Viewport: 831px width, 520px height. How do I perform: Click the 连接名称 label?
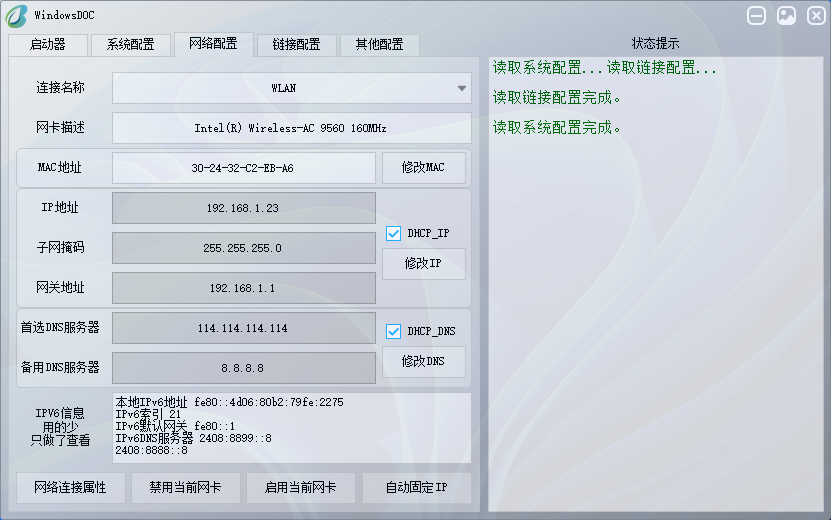click(x=60, y=87)
